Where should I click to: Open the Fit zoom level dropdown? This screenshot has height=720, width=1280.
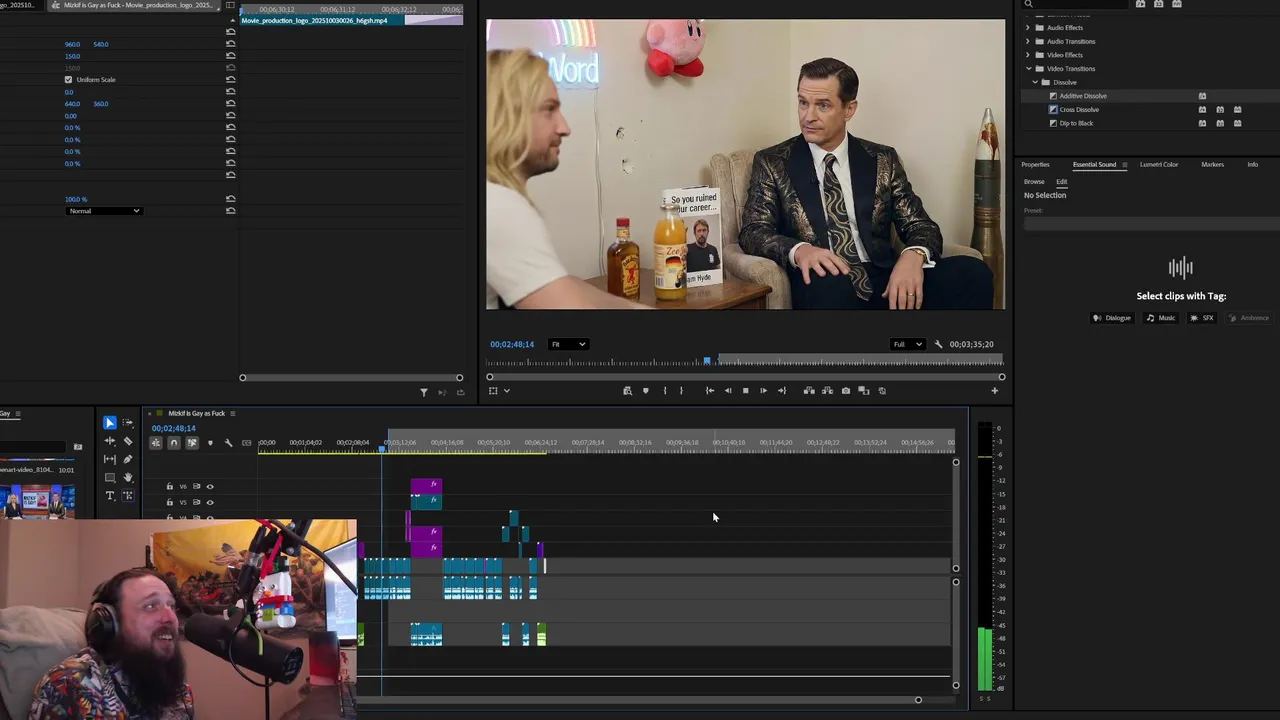(568, 344)
